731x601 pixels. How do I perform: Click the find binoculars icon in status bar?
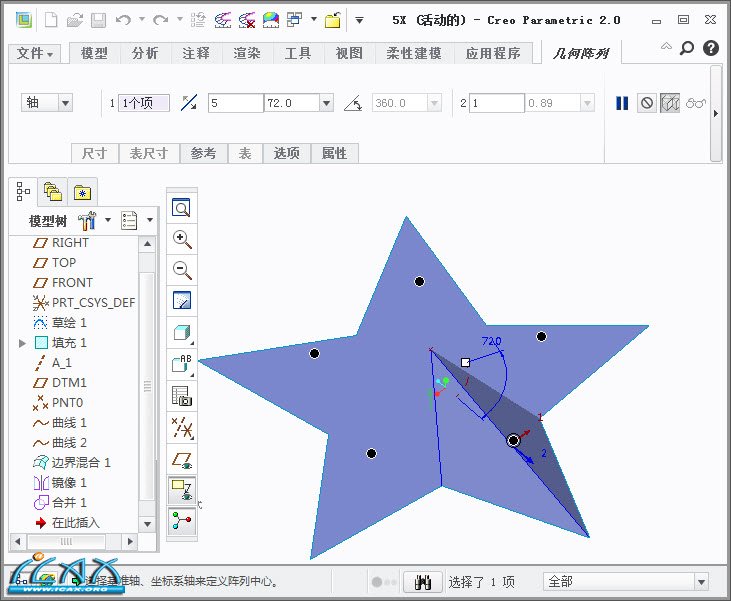tap(422, 582)
